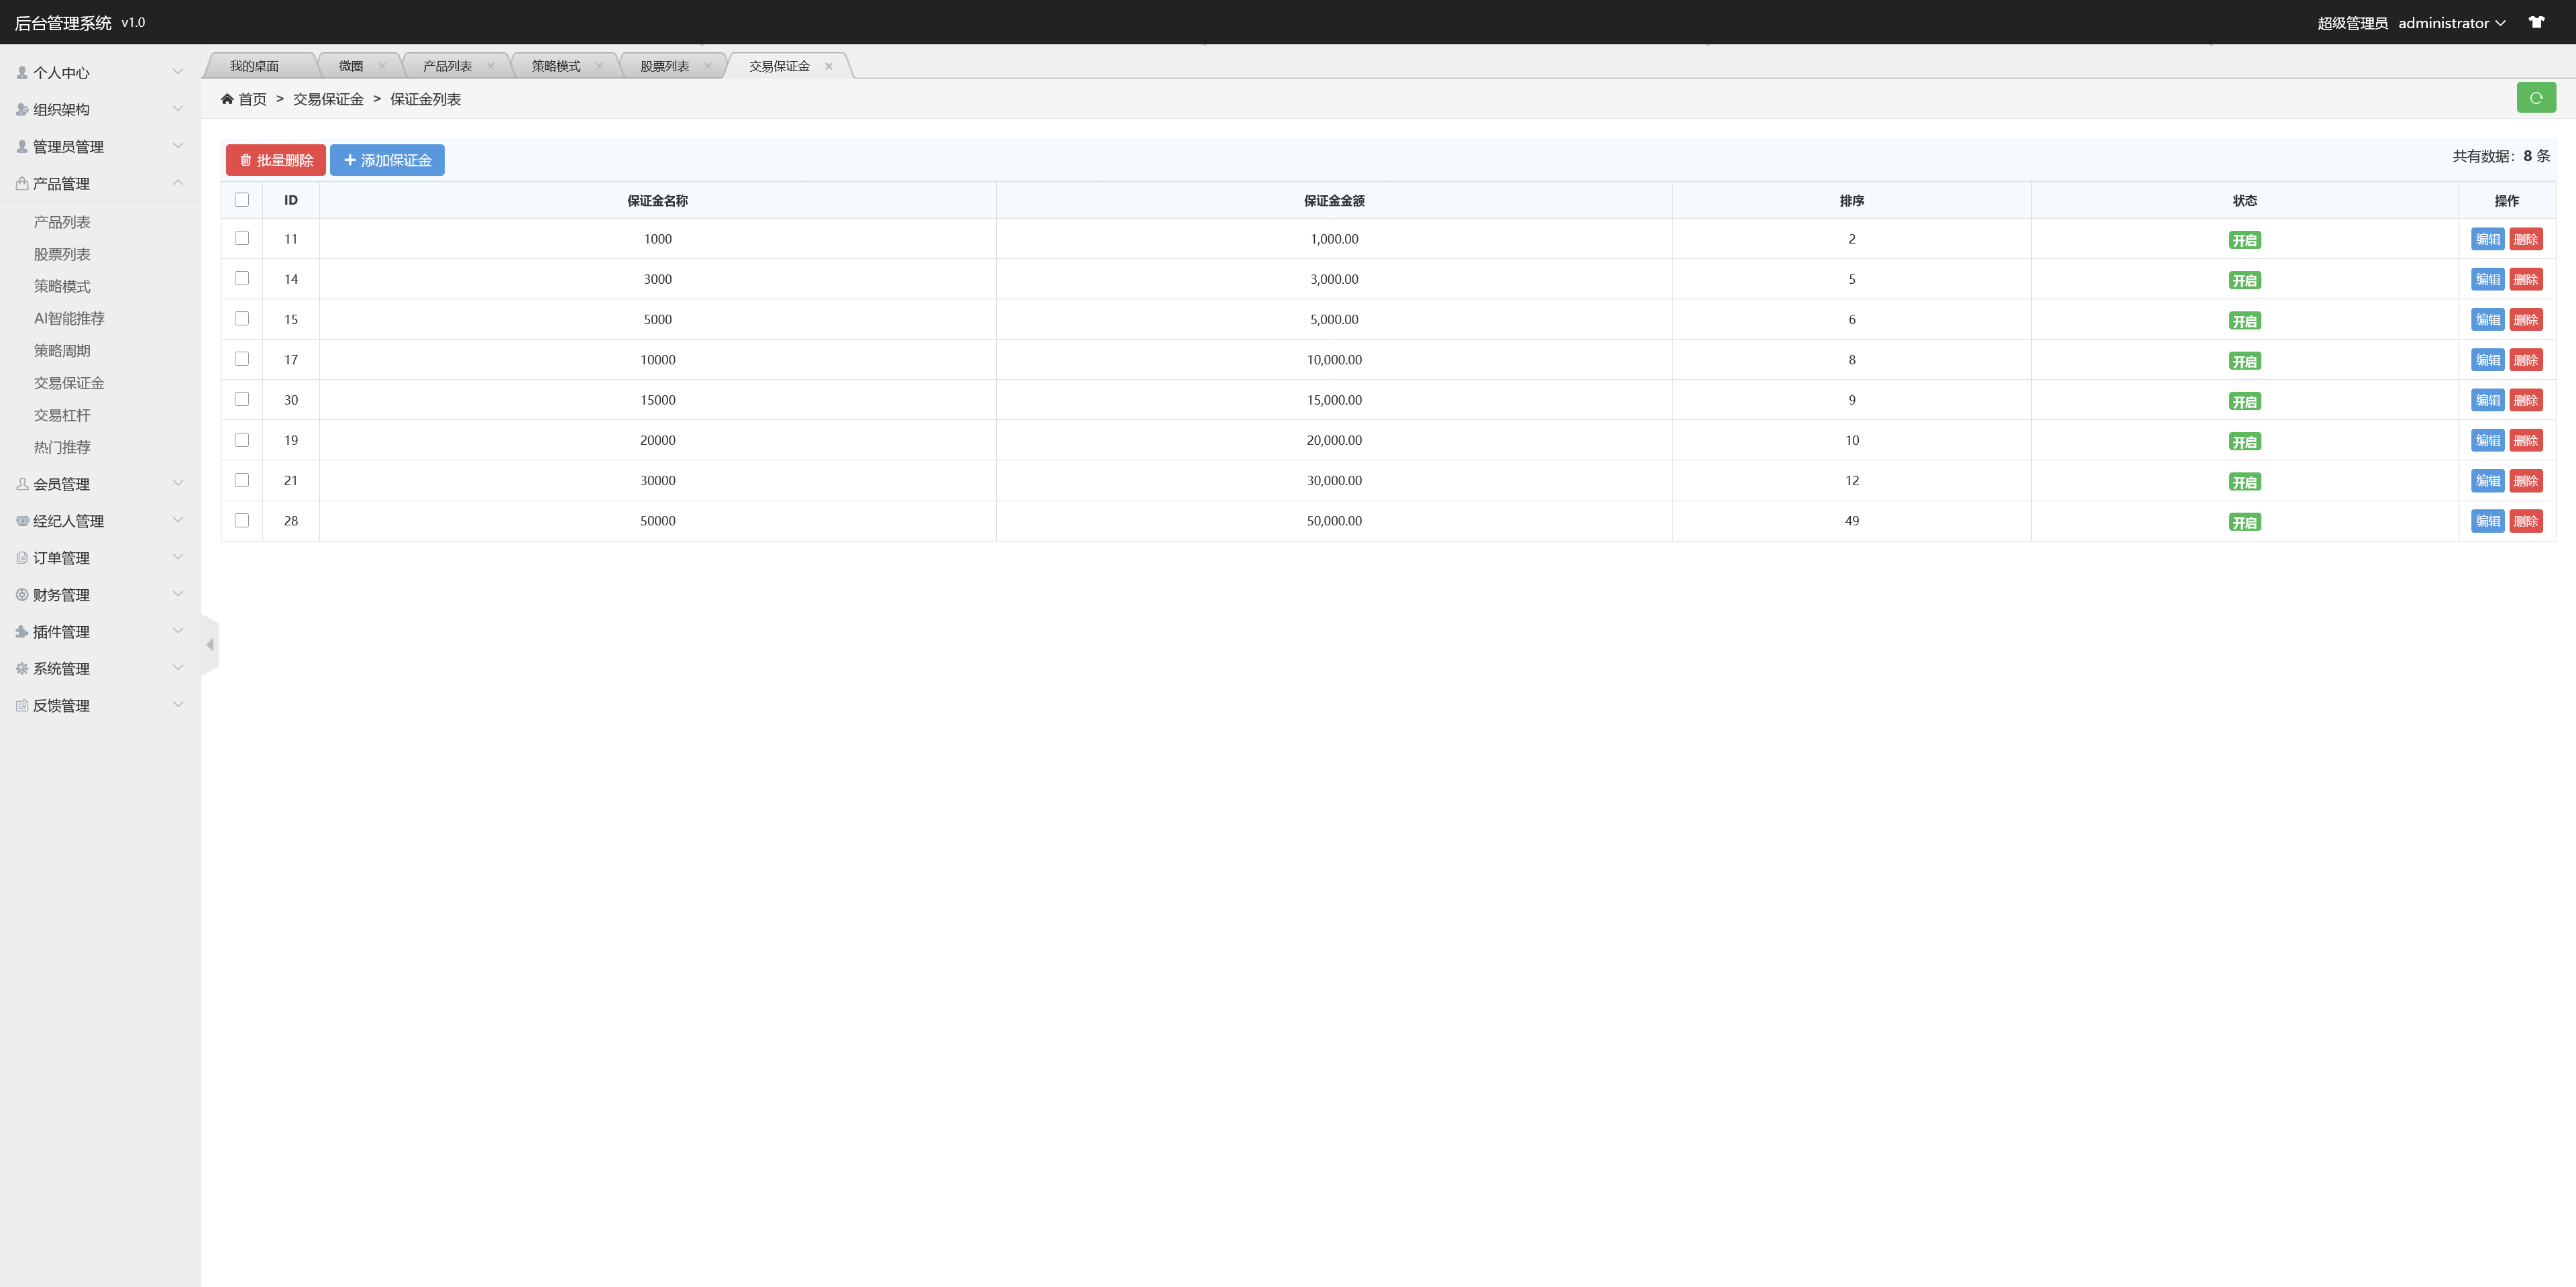The width and height of the screenshot is (2576, 1287).
Task: Click the green refresh icon button
Action: [2535, 98]
